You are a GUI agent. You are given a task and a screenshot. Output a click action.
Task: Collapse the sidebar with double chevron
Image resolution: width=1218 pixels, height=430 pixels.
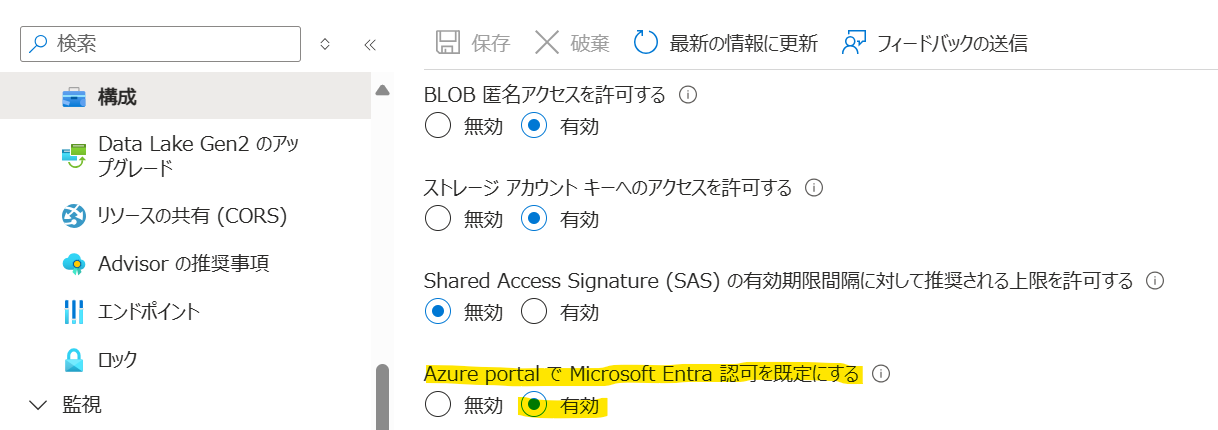369,44
